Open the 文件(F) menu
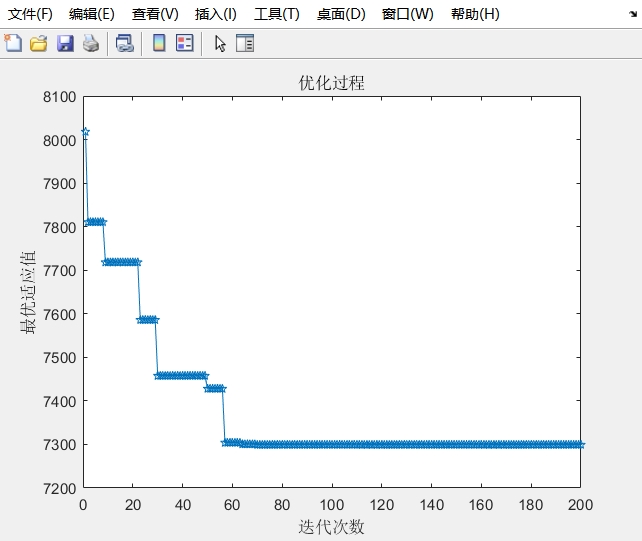This screenshot has width=642, height=541. pyautogui.click(x=30, y=14)
